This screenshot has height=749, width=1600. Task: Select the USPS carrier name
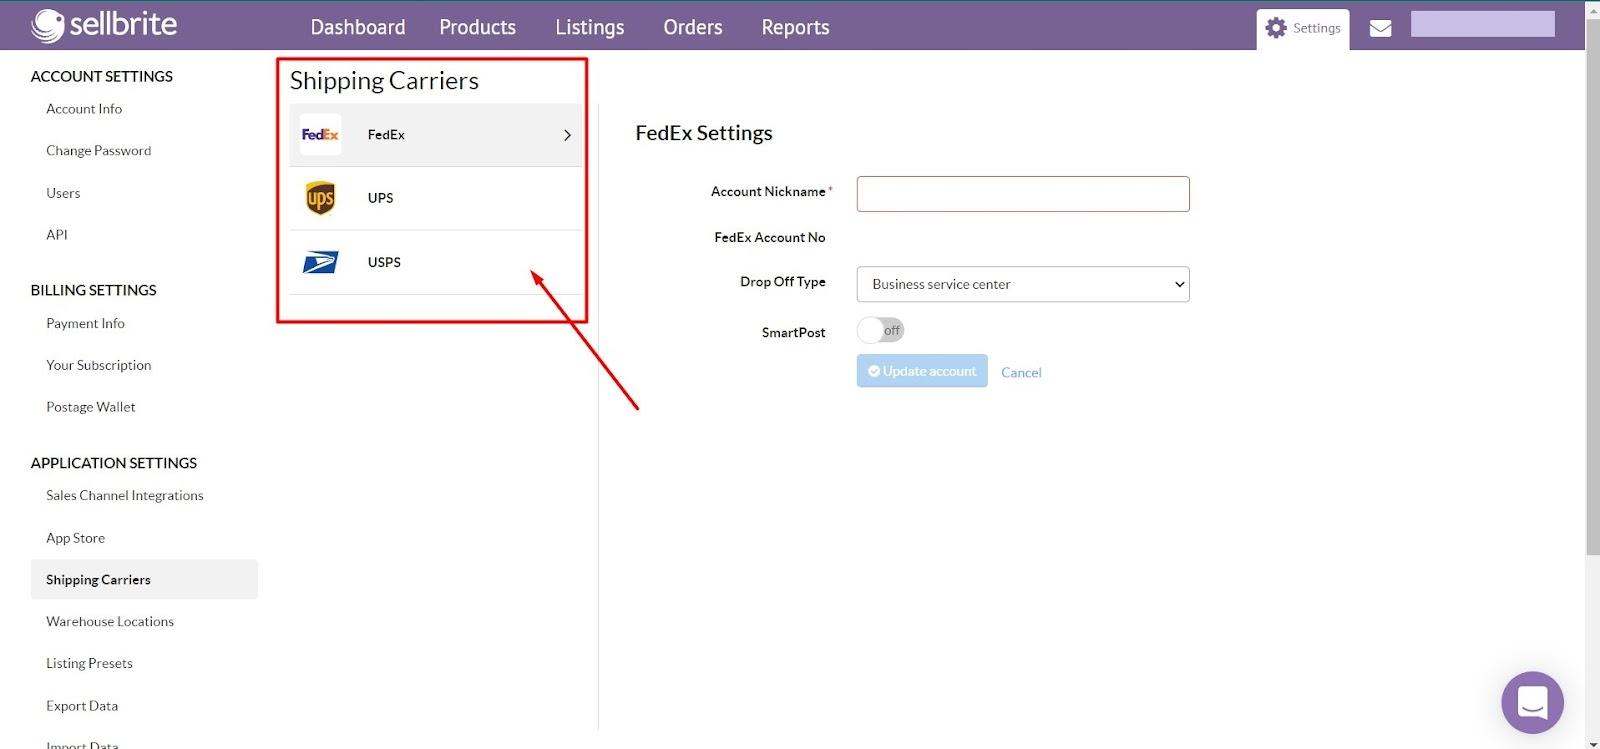pos(384,262)
